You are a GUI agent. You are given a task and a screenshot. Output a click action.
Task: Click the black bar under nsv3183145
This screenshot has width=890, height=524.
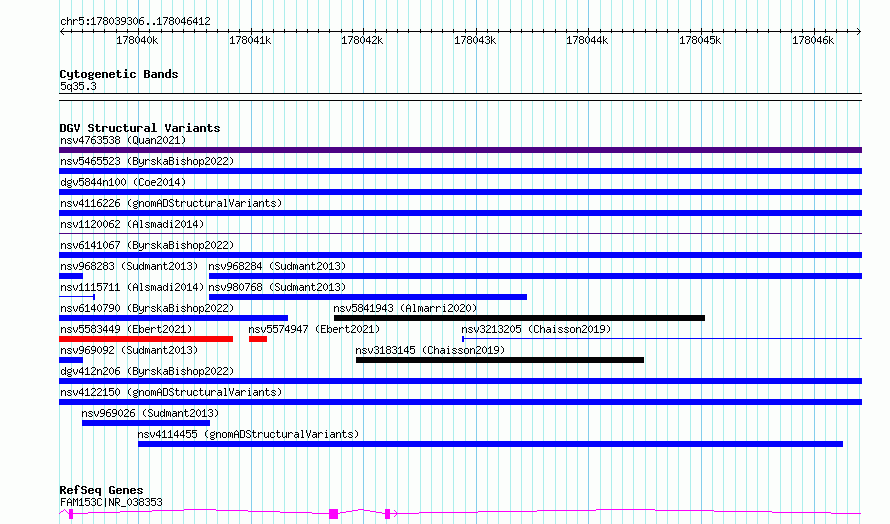(500, 360)
